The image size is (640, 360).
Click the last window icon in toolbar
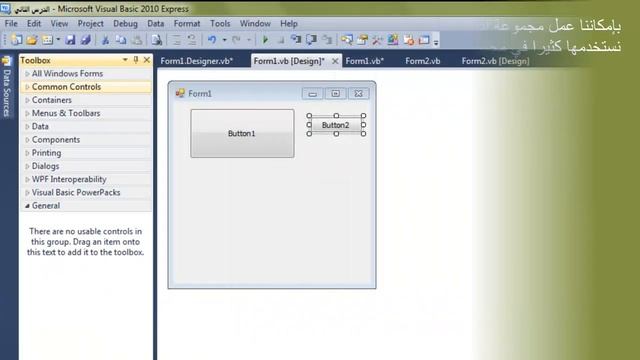[x=424, y=40]
